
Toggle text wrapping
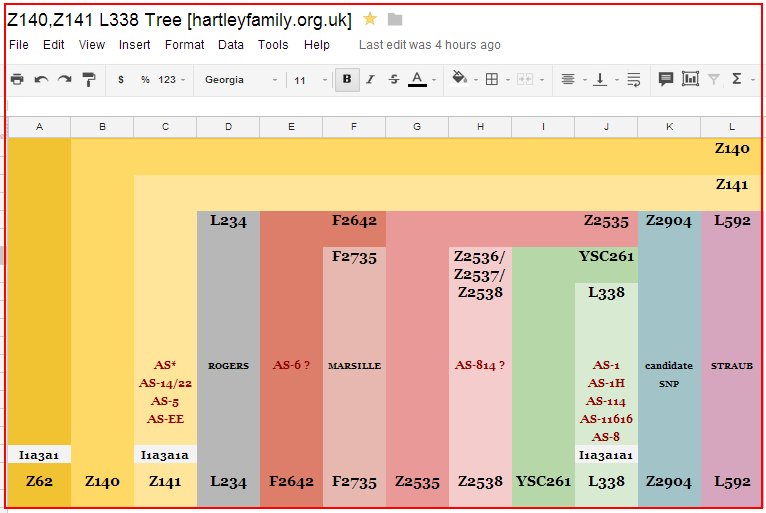(x=634, y=79)
